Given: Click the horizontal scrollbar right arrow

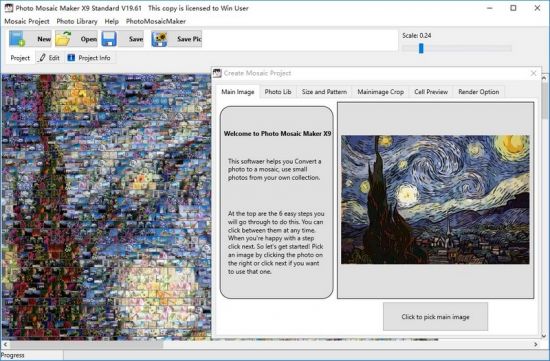Looking at the screenshot, I should 536,345.
